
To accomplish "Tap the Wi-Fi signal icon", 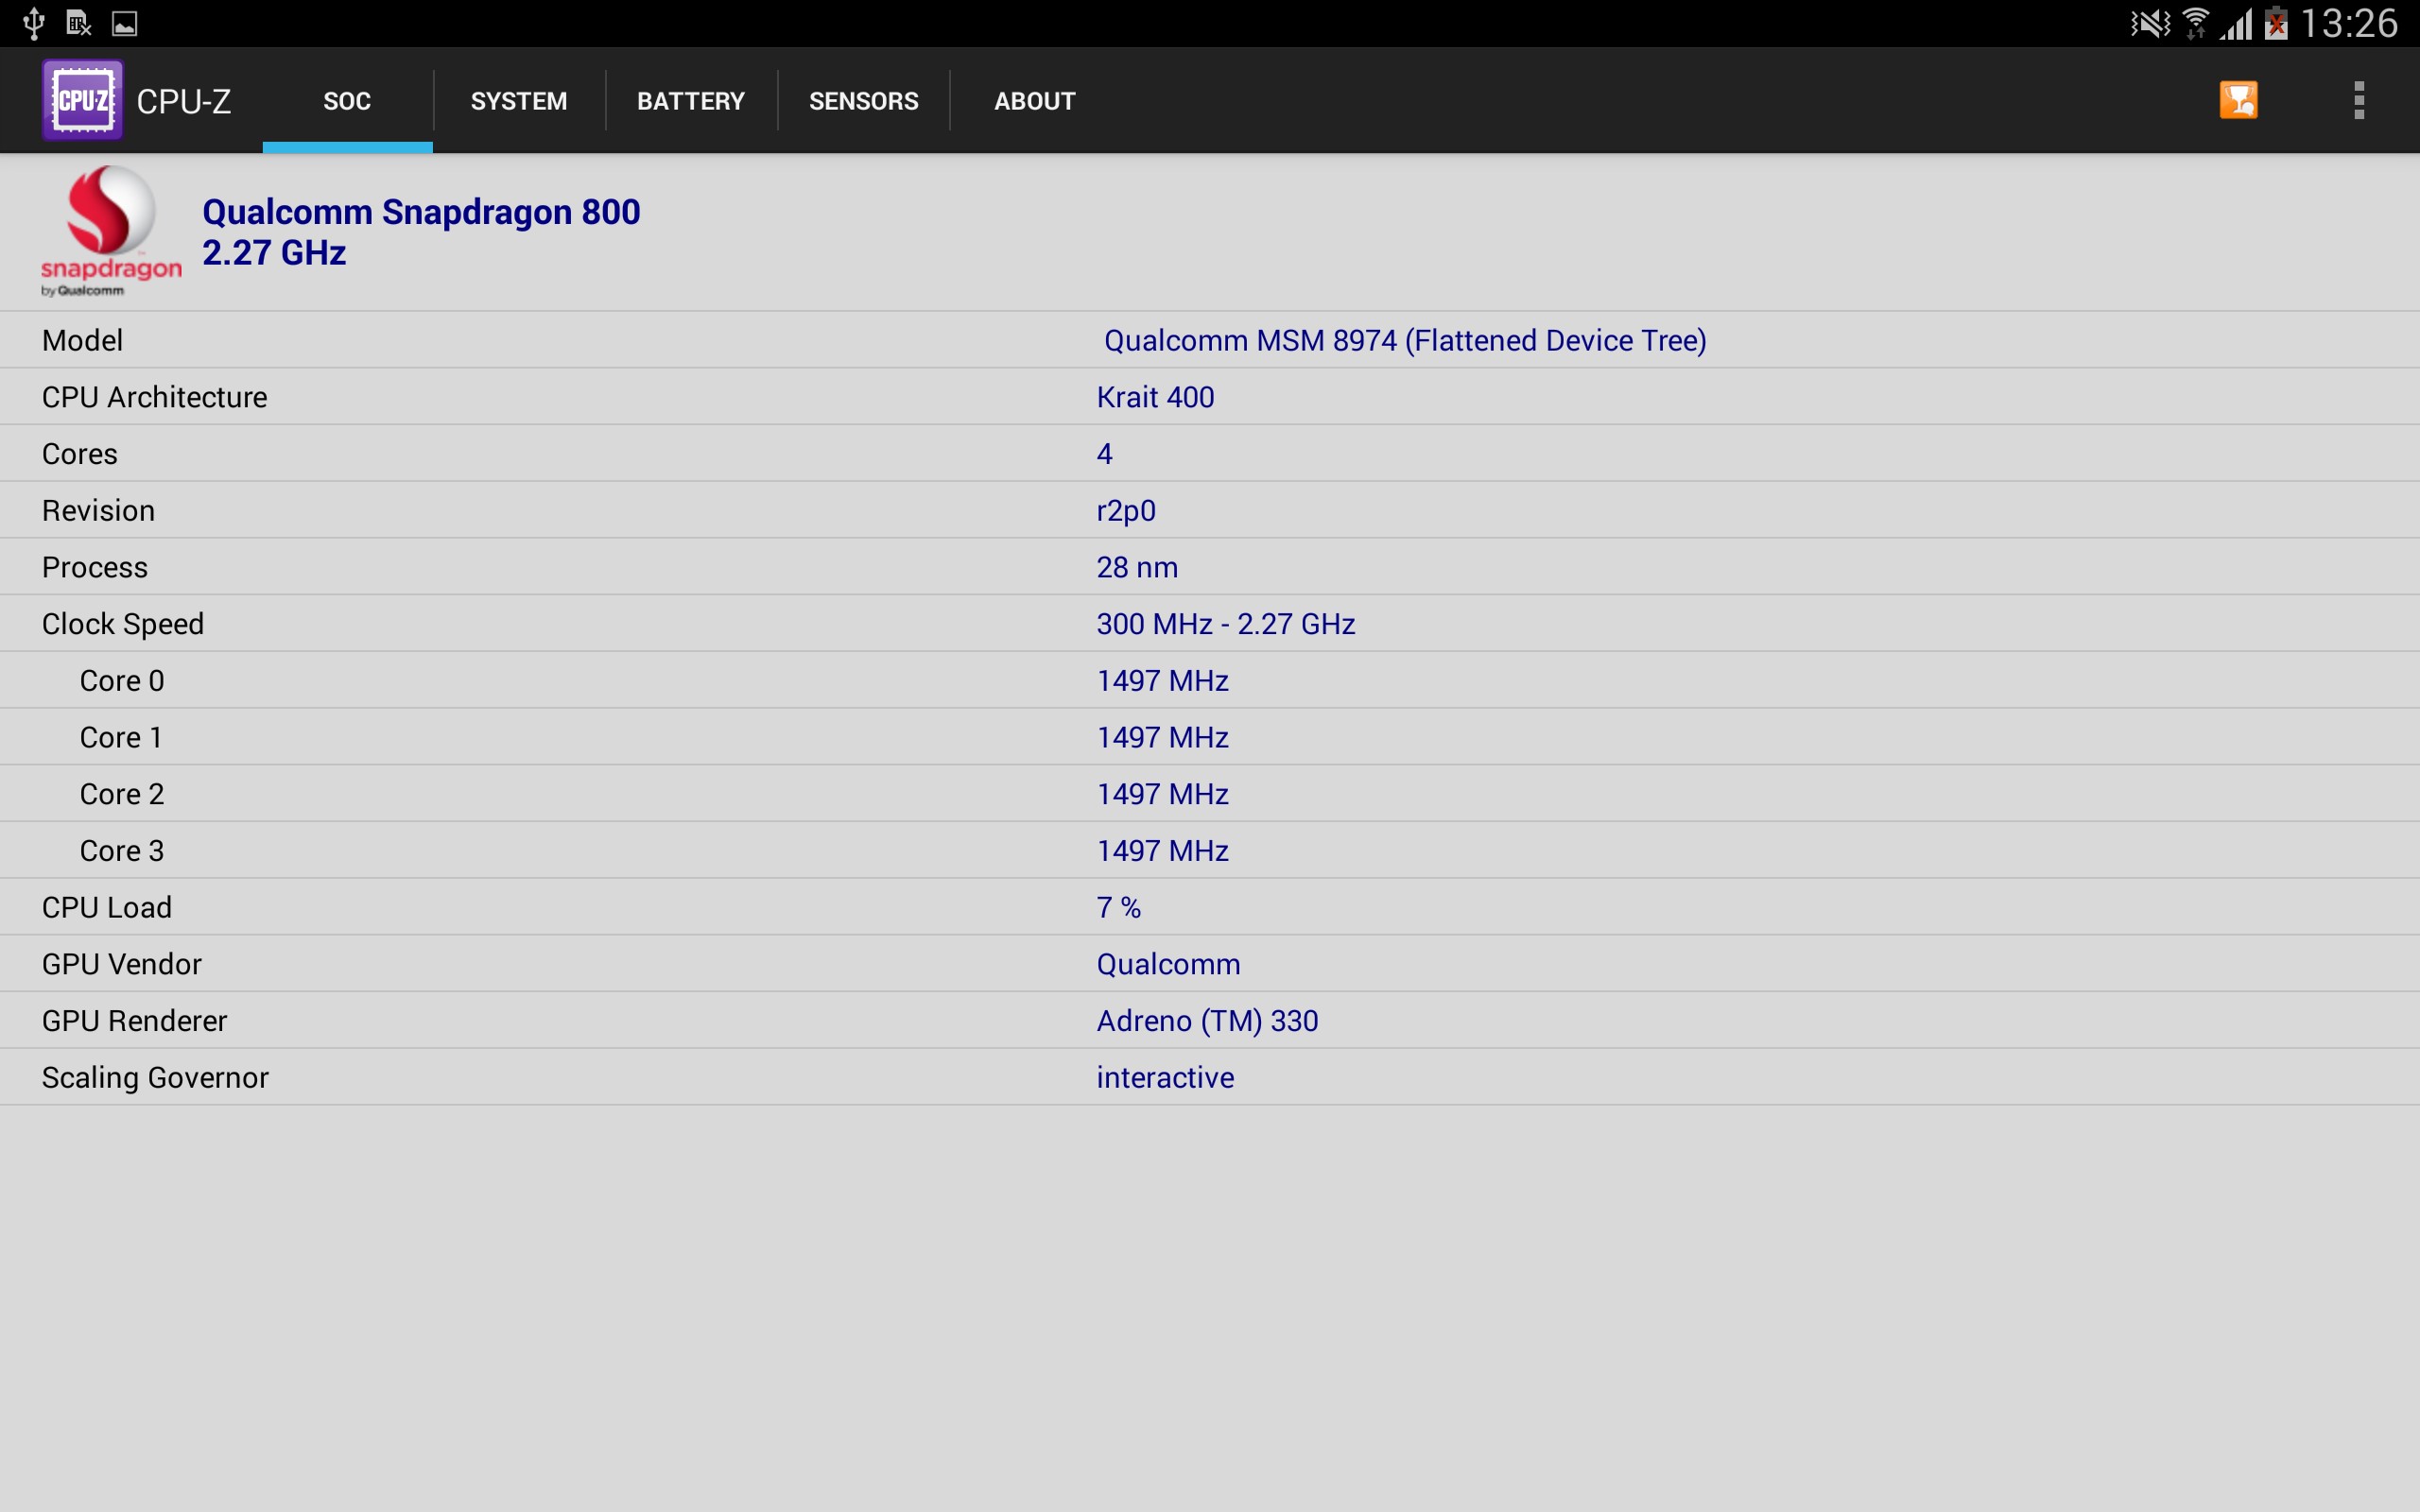I will pos(2195,23).
